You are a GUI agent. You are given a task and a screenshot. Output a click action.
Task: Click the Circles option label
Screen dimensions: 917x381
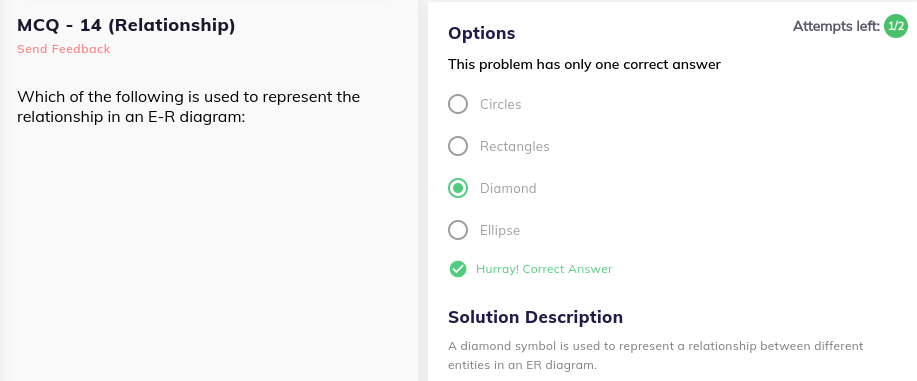(501, 104)
